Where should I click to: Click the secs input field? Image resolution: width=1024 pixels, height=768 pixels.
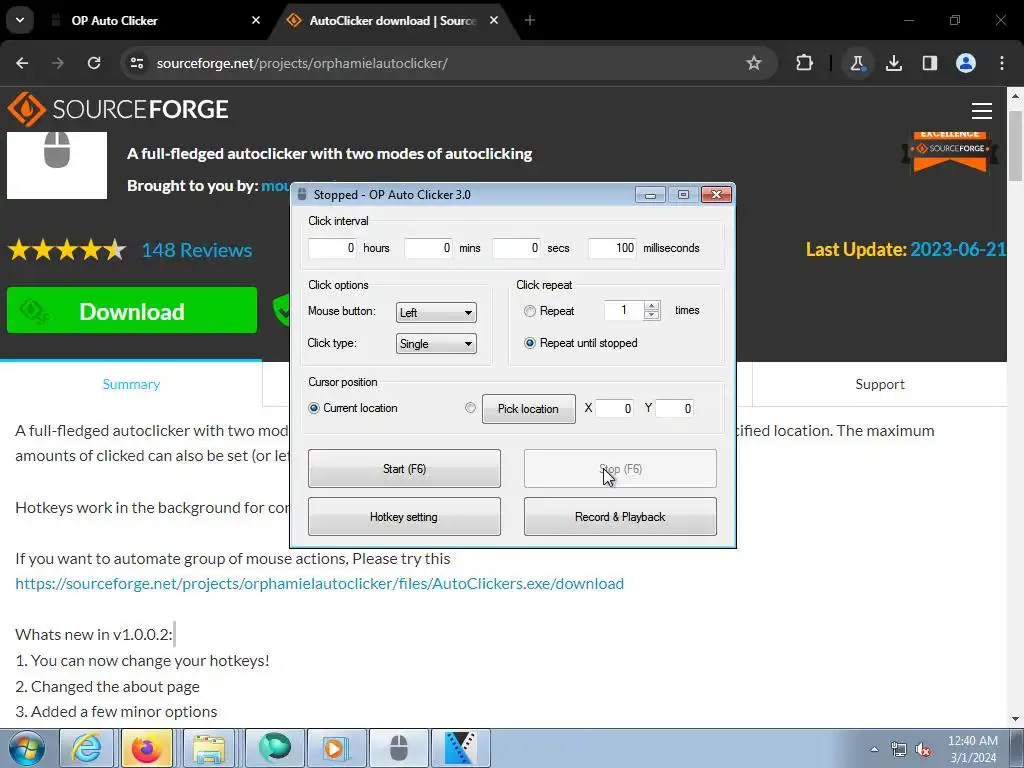[x=517, y=248]
